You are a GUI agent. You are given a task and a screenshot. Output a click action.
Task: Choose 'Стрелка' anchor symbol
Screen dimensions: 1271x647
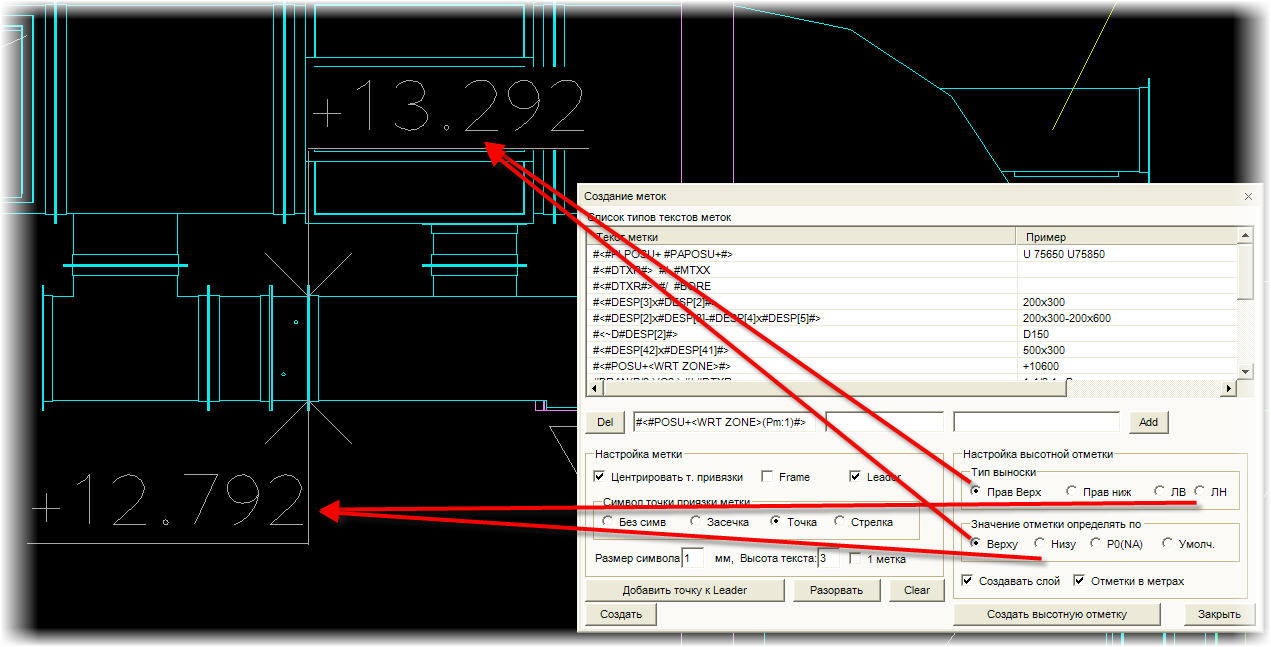(x=839, y=522)
